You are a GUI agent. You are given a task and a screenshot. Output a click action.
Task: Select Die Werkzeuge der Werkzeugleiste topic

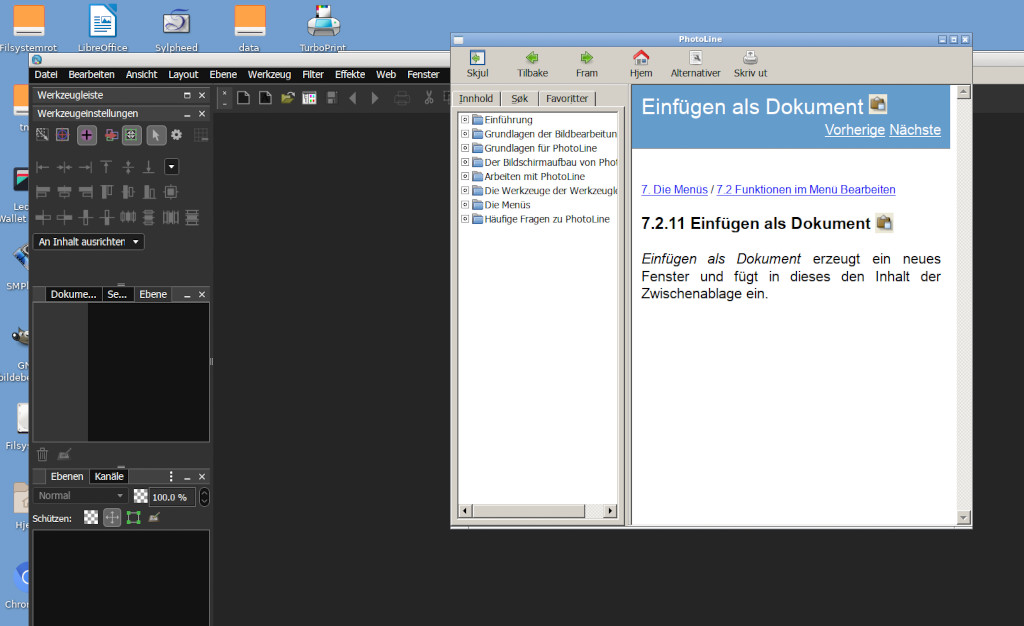[551, 191]
